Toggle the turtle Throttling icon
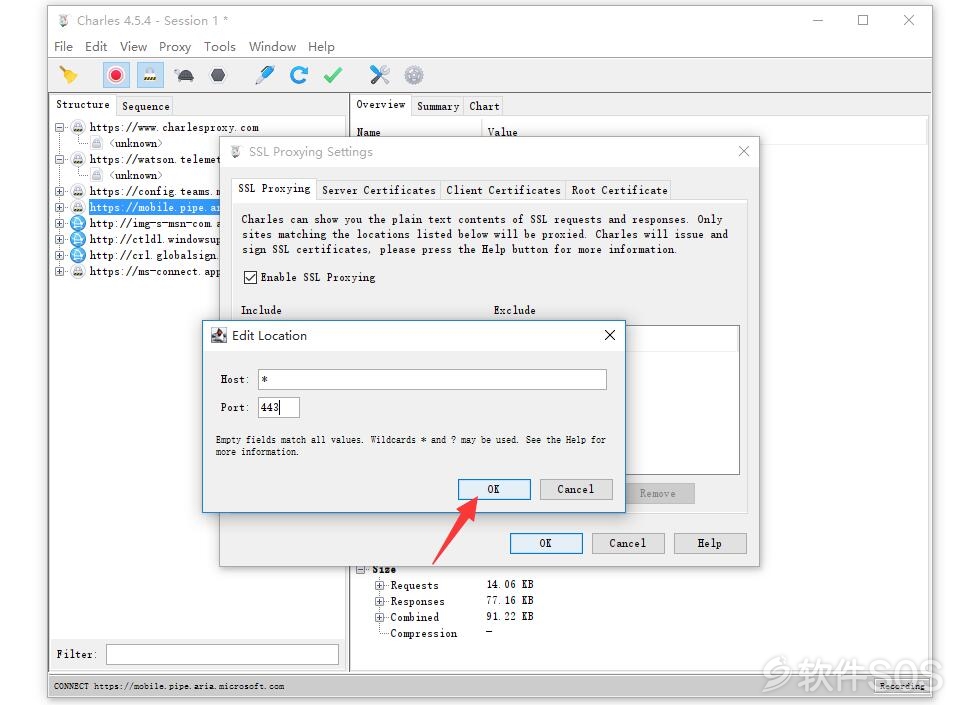The image size is (958, 705). [184, 75]
